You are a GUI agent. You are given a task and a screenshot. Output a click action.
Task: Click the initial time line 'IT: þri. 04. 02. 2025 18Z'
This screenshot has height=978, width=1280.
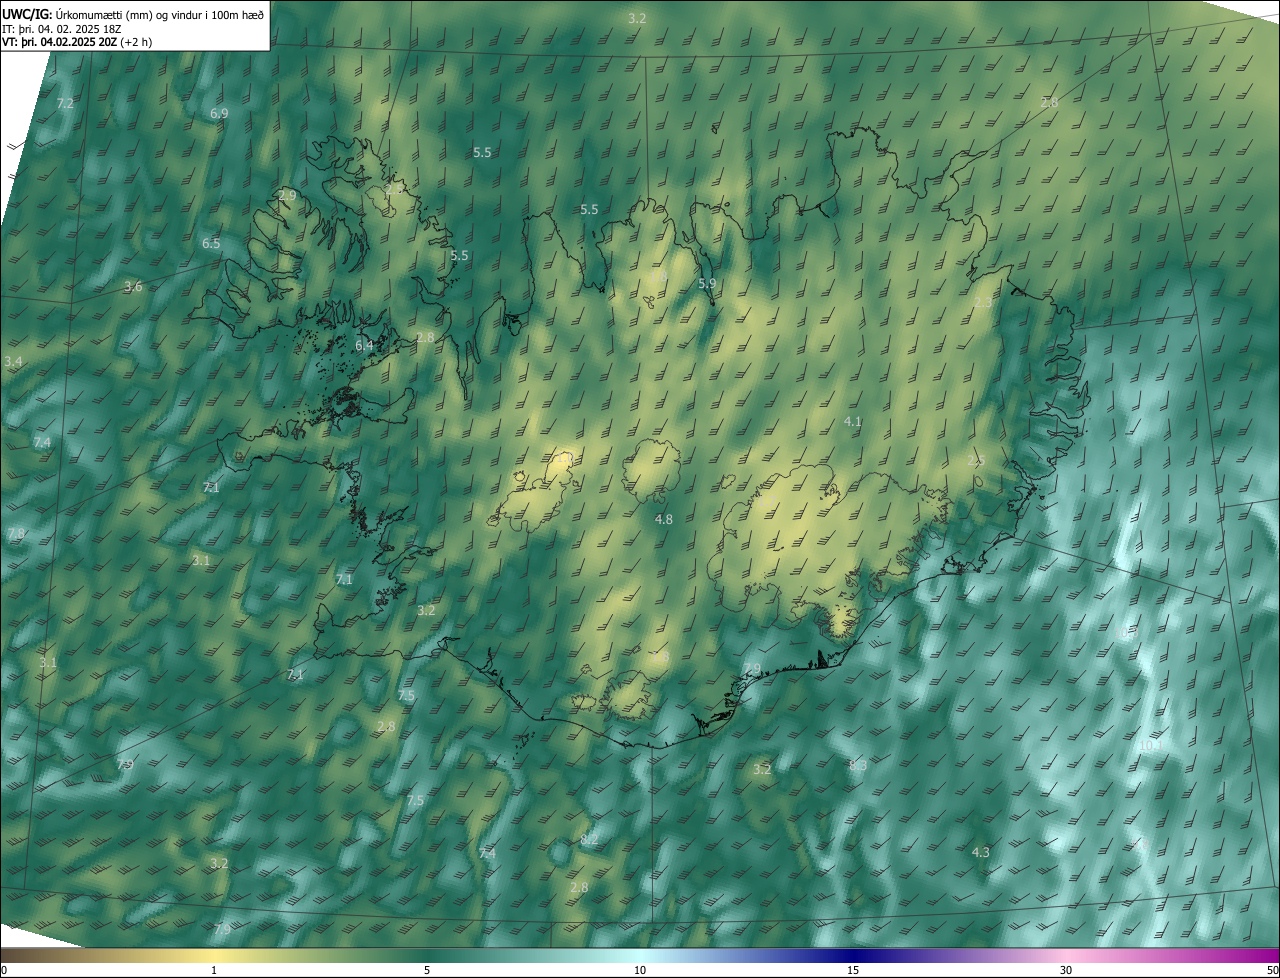pyautogui.click(x=62, y=28)
